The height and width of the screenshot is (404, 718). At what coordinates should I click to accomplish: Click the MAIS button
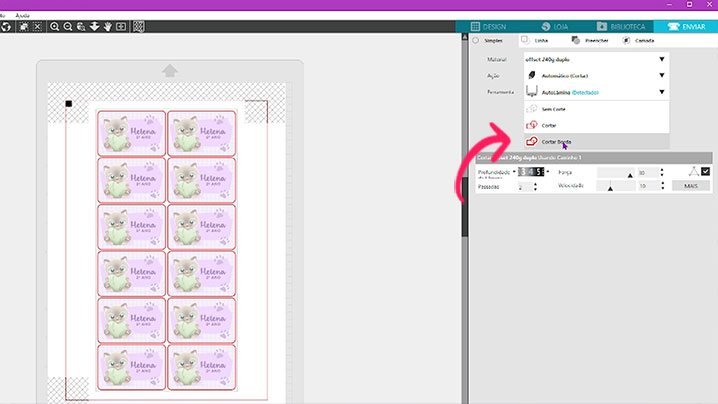691,186
